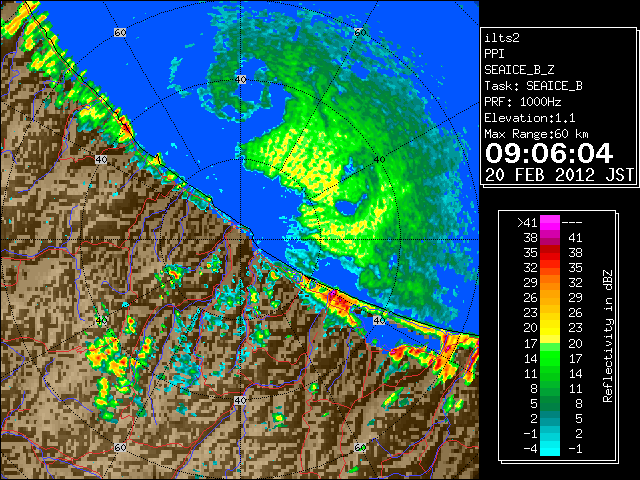This screenshot has width=640, height=480.
Task: Pick the orange legend band beside left '29'
Action: 550,283
